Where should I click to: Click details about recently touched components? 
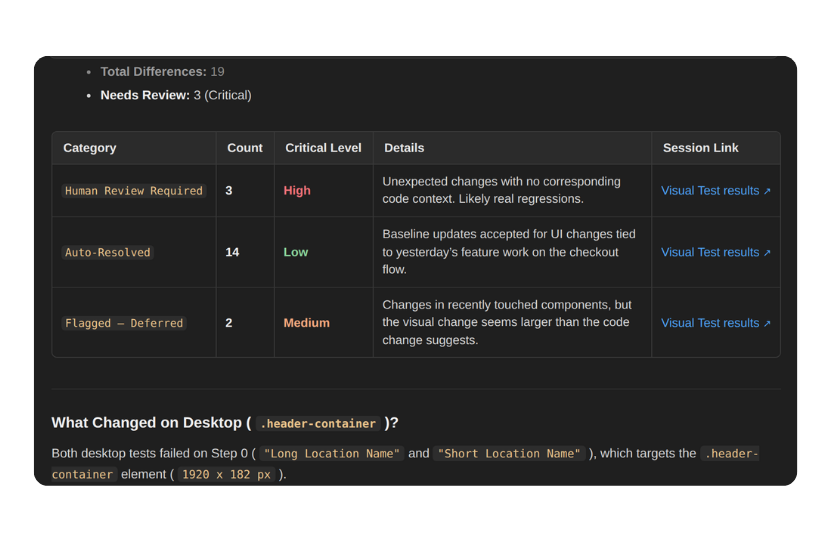pos(507,322)
